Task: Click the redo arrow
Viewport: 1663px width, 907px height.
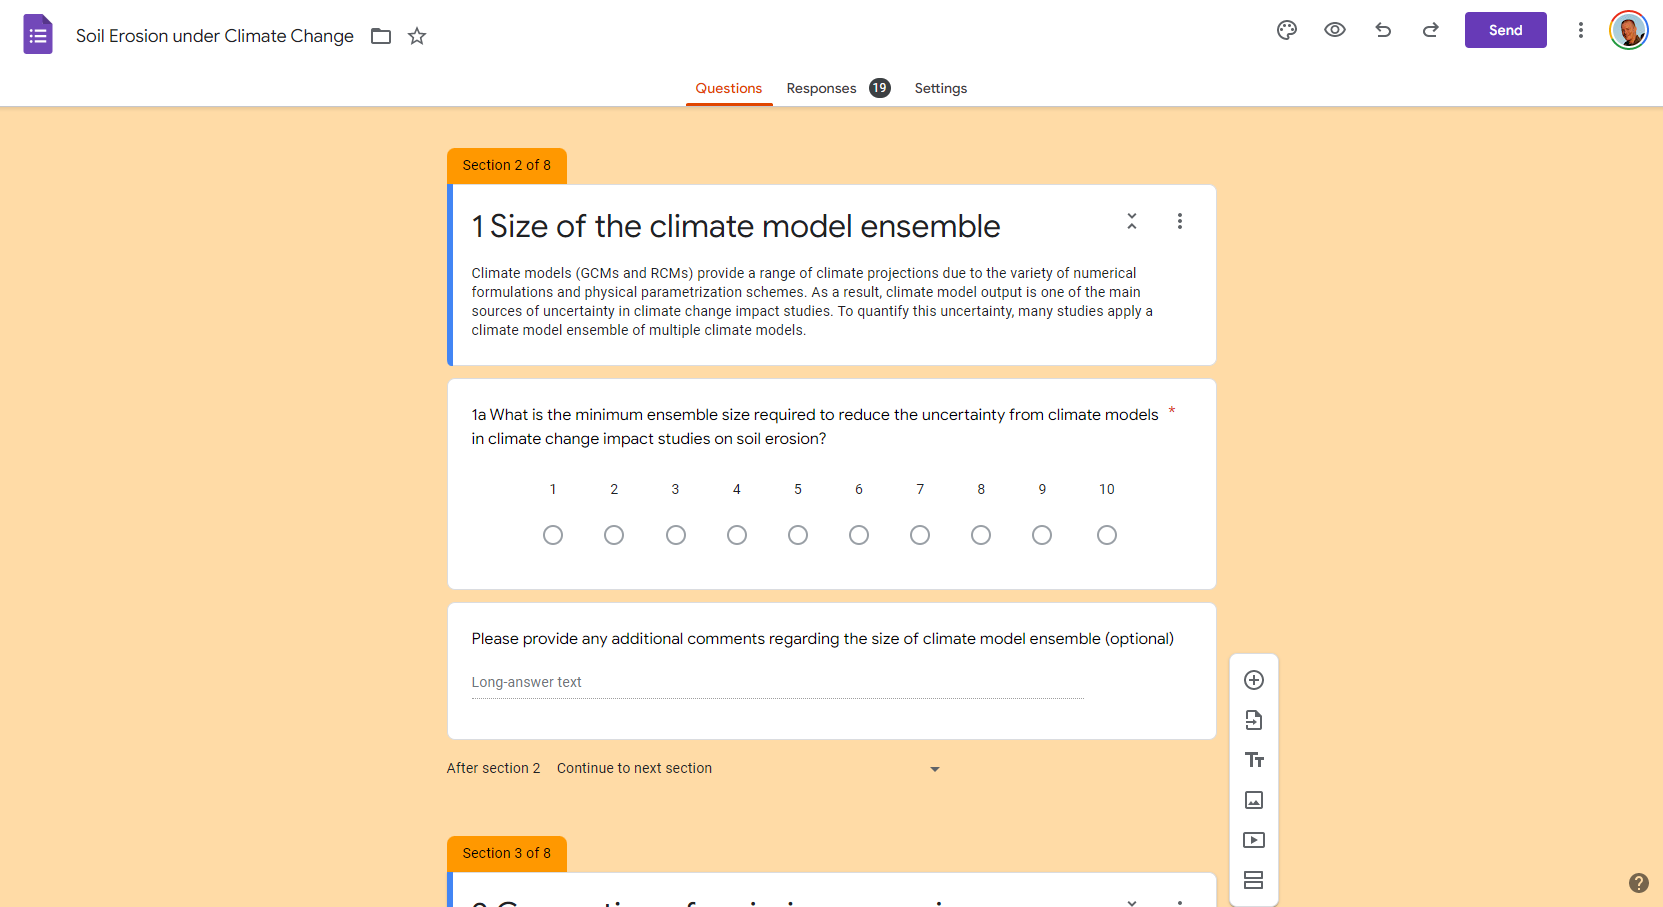Action: (1431, 30)
